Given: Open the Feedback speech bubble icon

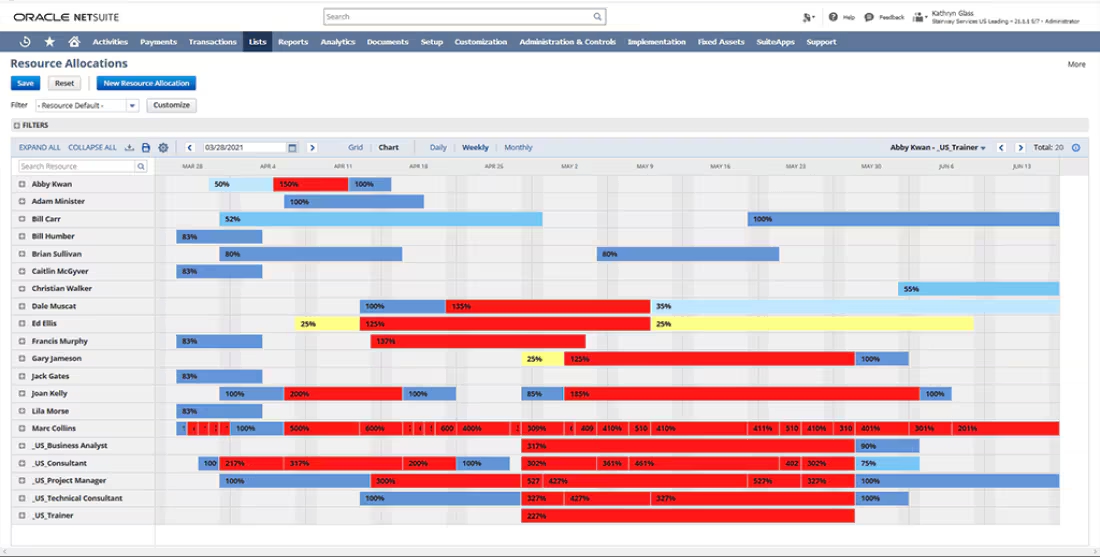Looking at the screenshot, I should coord(869,17).
